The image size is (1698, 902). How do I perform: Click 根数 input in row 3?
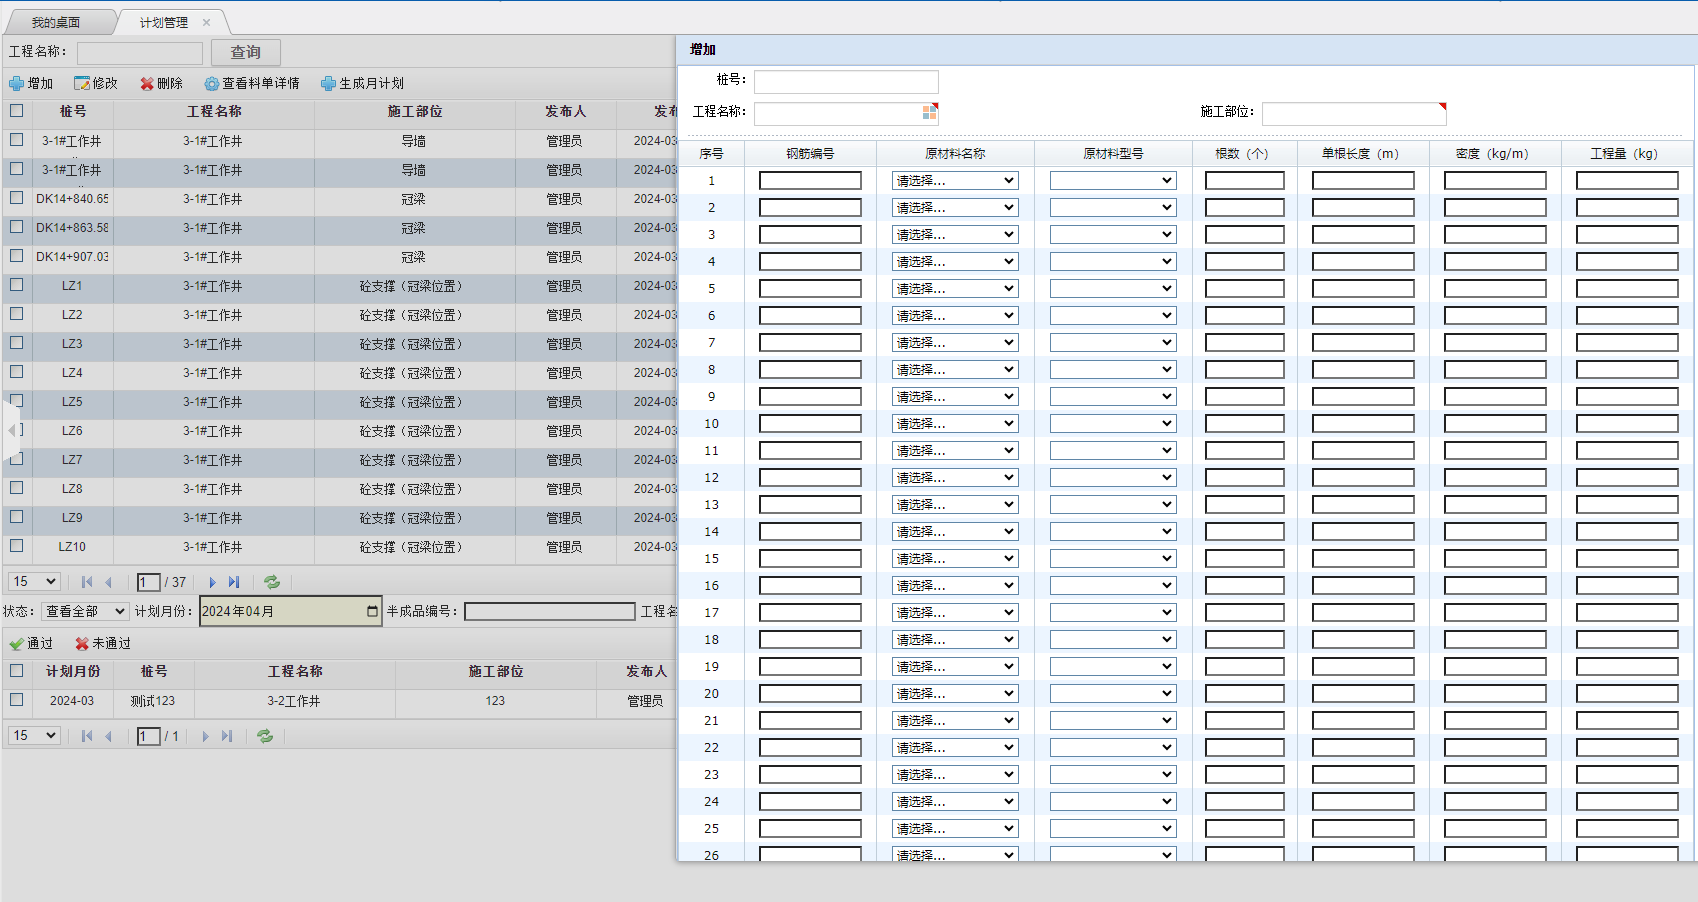pyautogui.click(x=1245, y=235)
